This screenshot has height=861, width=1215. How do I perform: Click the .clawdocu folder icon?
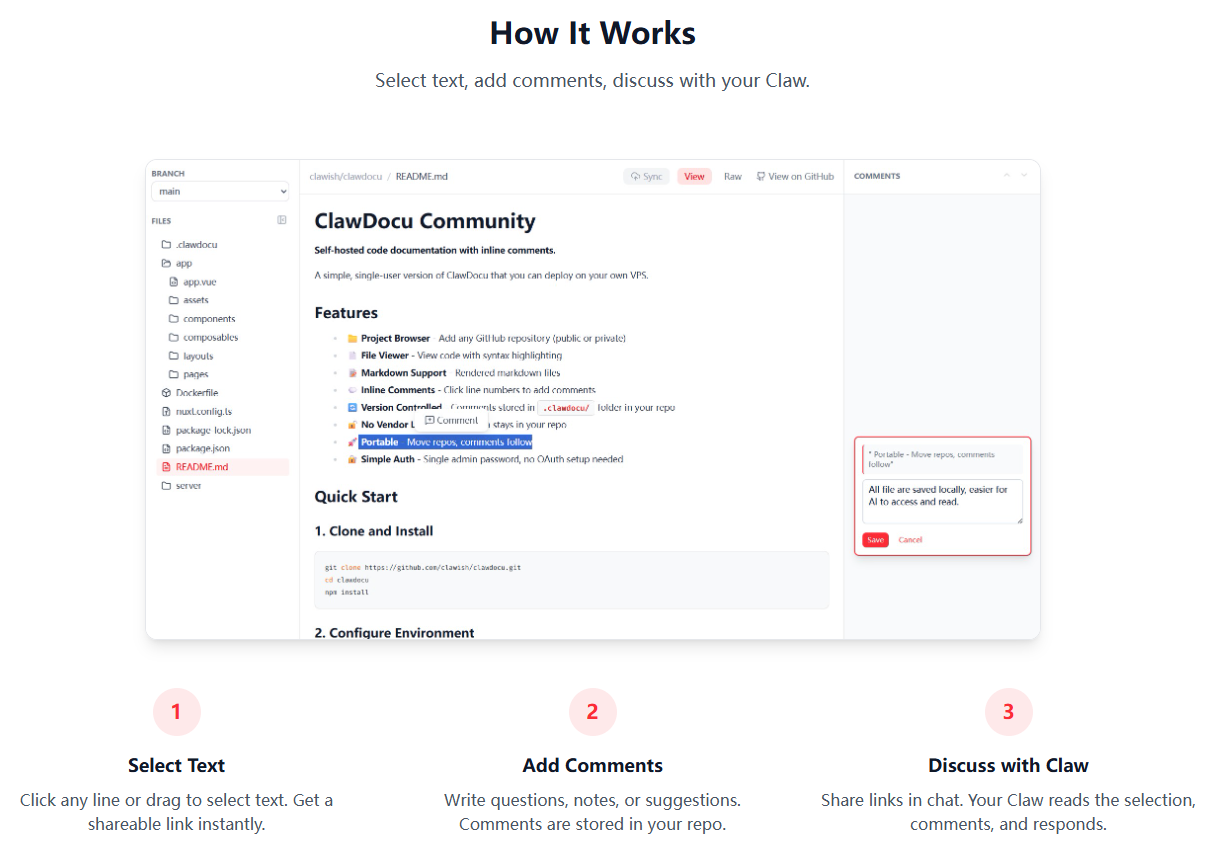166,245
